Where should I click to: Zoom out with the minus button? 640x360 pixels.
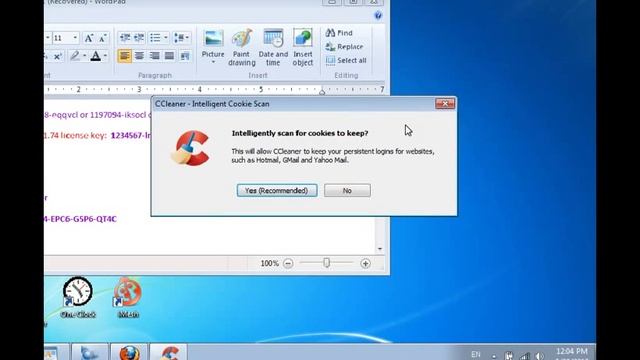tap(288, 264)
